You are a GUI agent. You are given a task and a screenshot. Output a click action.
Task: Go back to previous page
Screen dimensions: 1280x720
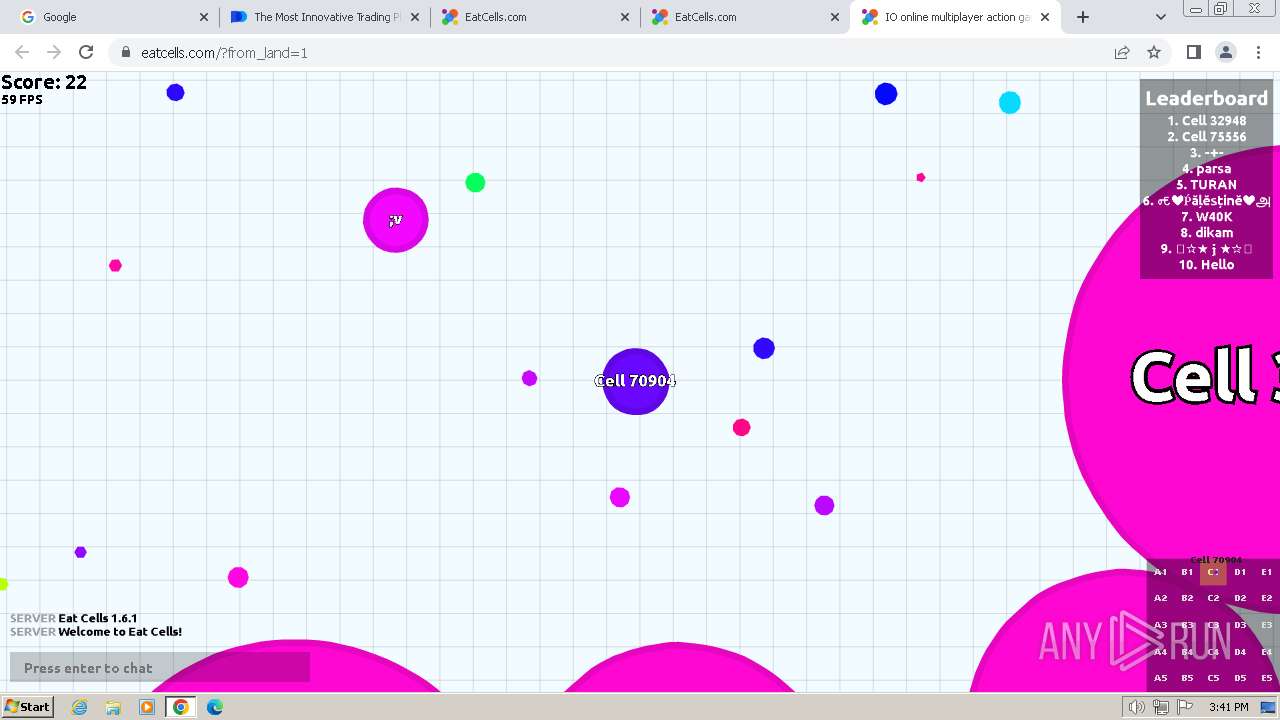[x=22, y=52]
